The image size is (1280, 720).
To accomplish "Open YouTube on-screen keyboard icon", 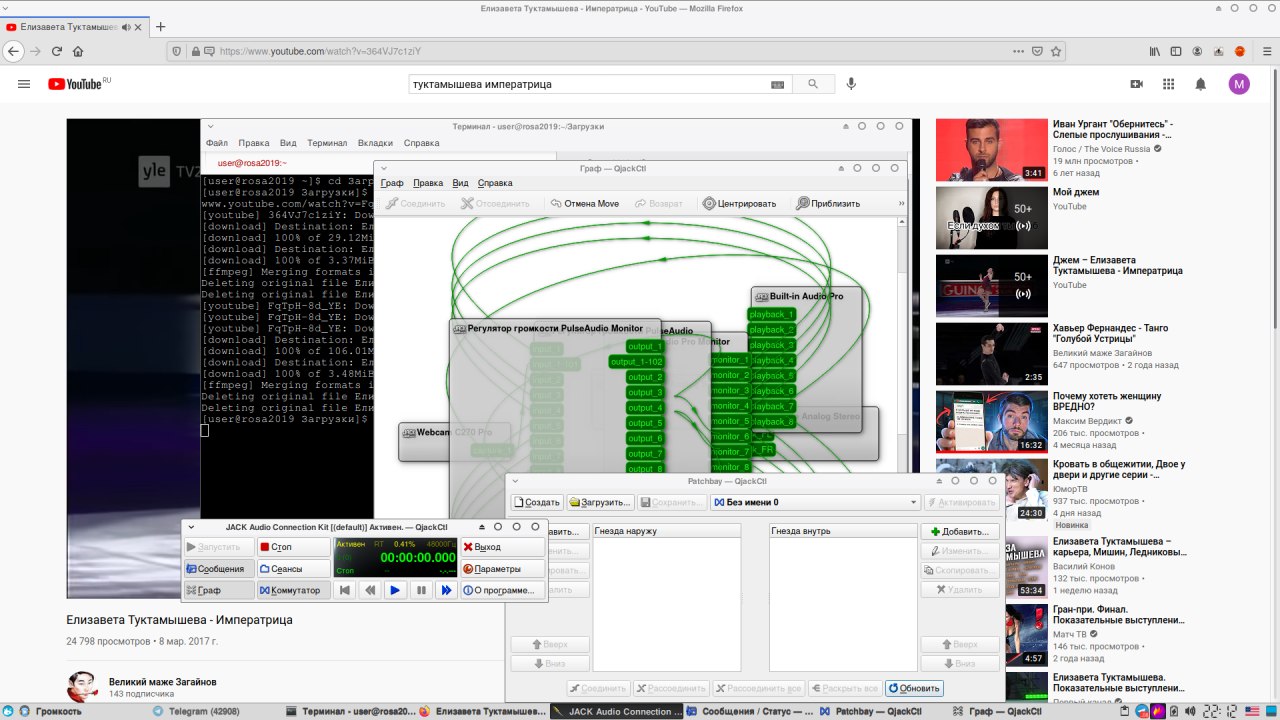I will [x=778, y=85].
